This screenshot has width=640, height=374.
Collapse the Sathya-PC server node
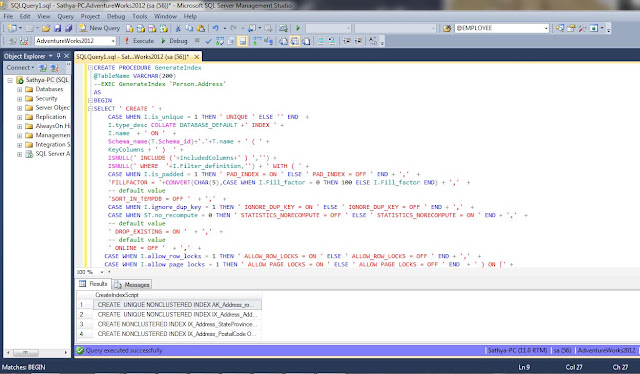click(x=10, y=80)
